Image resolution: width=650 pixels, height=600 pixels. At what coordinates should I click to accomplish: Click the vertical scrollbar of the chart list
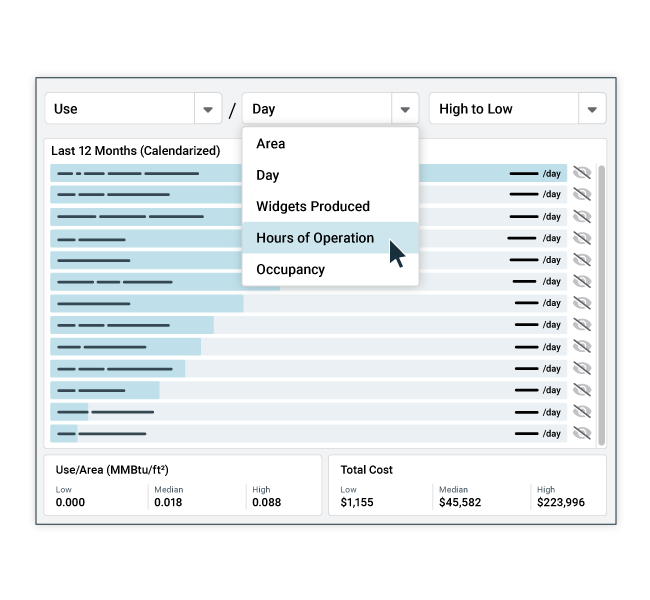pyautogui.click(x=601, y=300)
